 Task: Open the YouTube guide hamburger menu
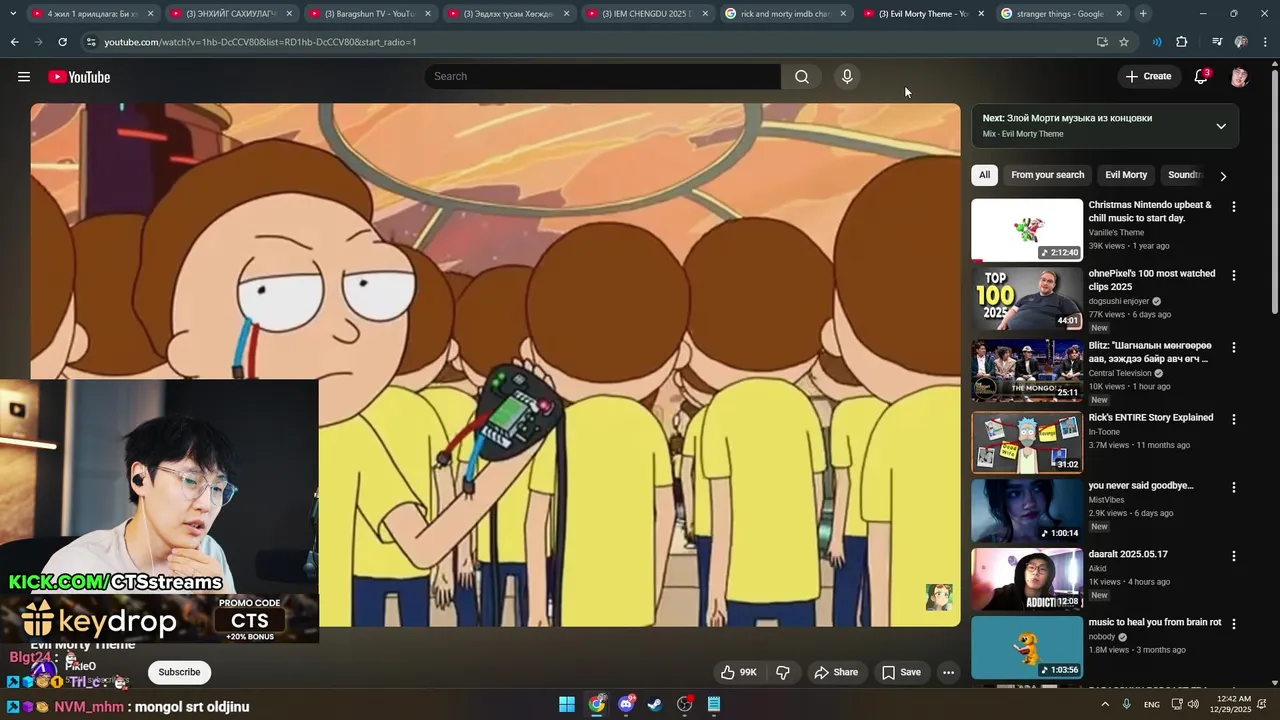click(x=24, y=77)
